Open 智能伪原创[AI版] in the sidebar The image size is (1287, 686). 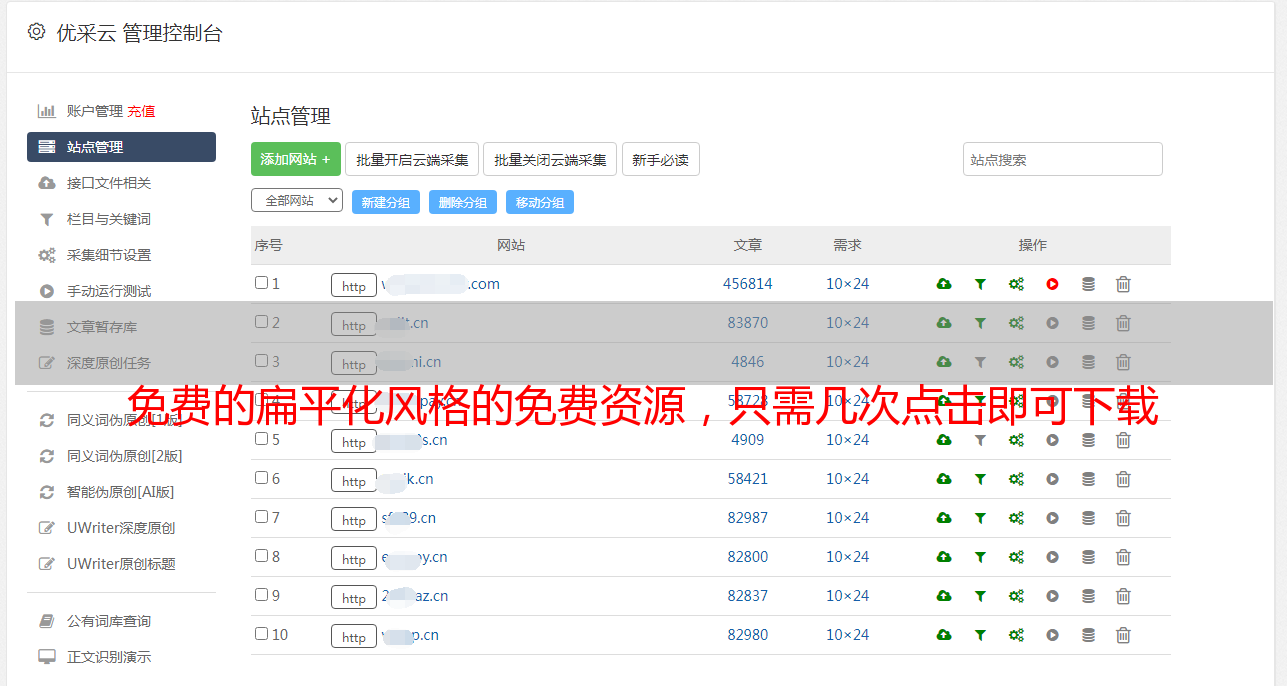pyautogui.click(x=121, y=492)
